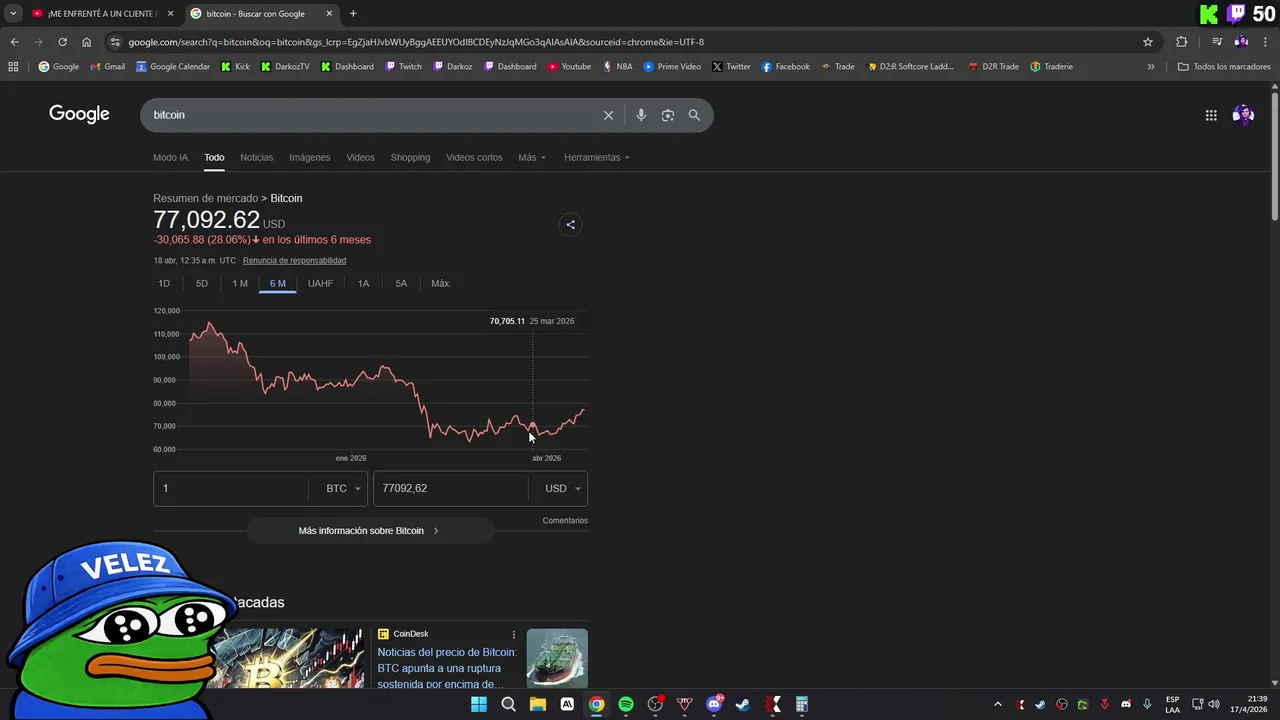The height and width of the screenshot is (720, 1280).
Task: Open the CoinDesk Bitcoin price news headline
Action: pyautogui.click(x=447, y=668)
